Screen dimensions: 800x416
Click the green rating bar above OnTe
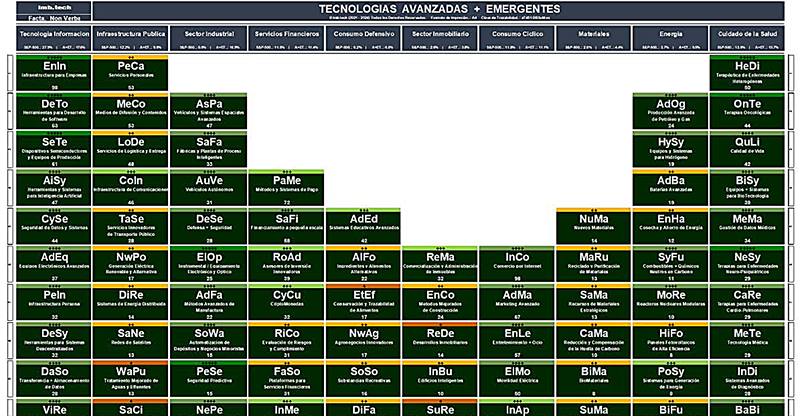[x=746, y=95]
